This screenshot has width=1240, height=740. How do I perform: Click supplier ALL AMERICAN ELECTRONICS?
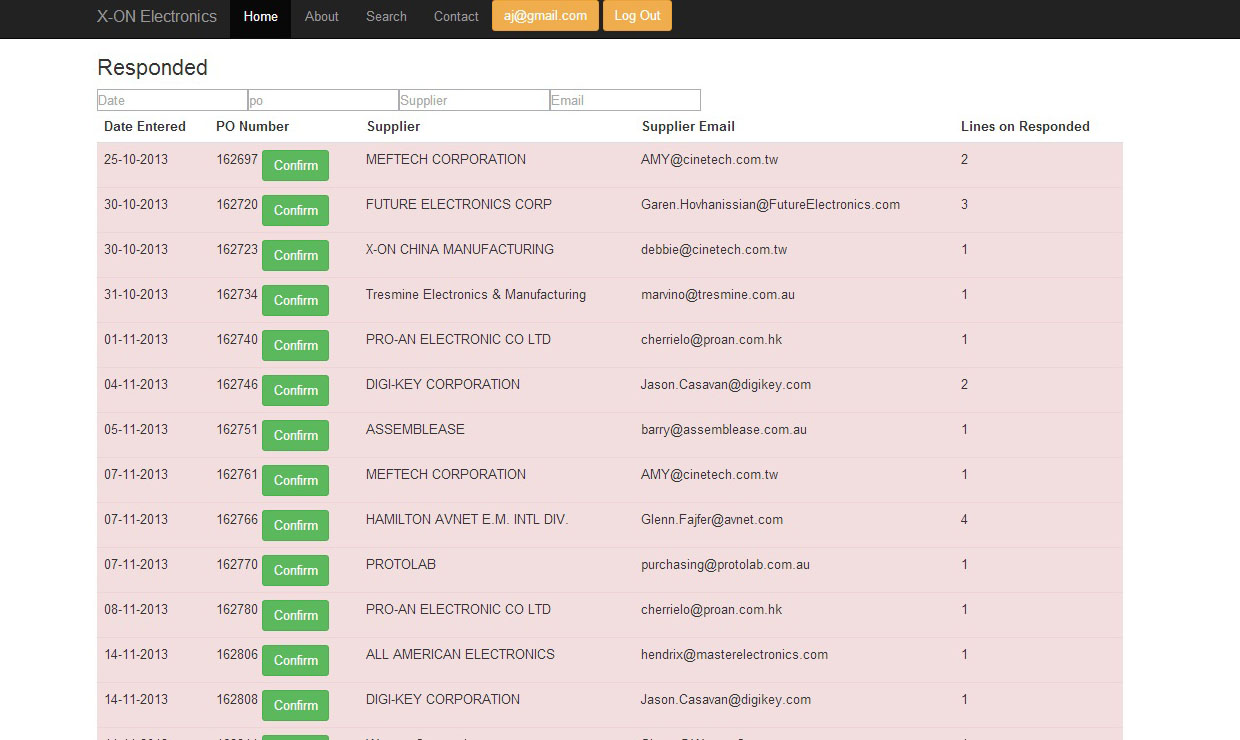coord(460,654)
